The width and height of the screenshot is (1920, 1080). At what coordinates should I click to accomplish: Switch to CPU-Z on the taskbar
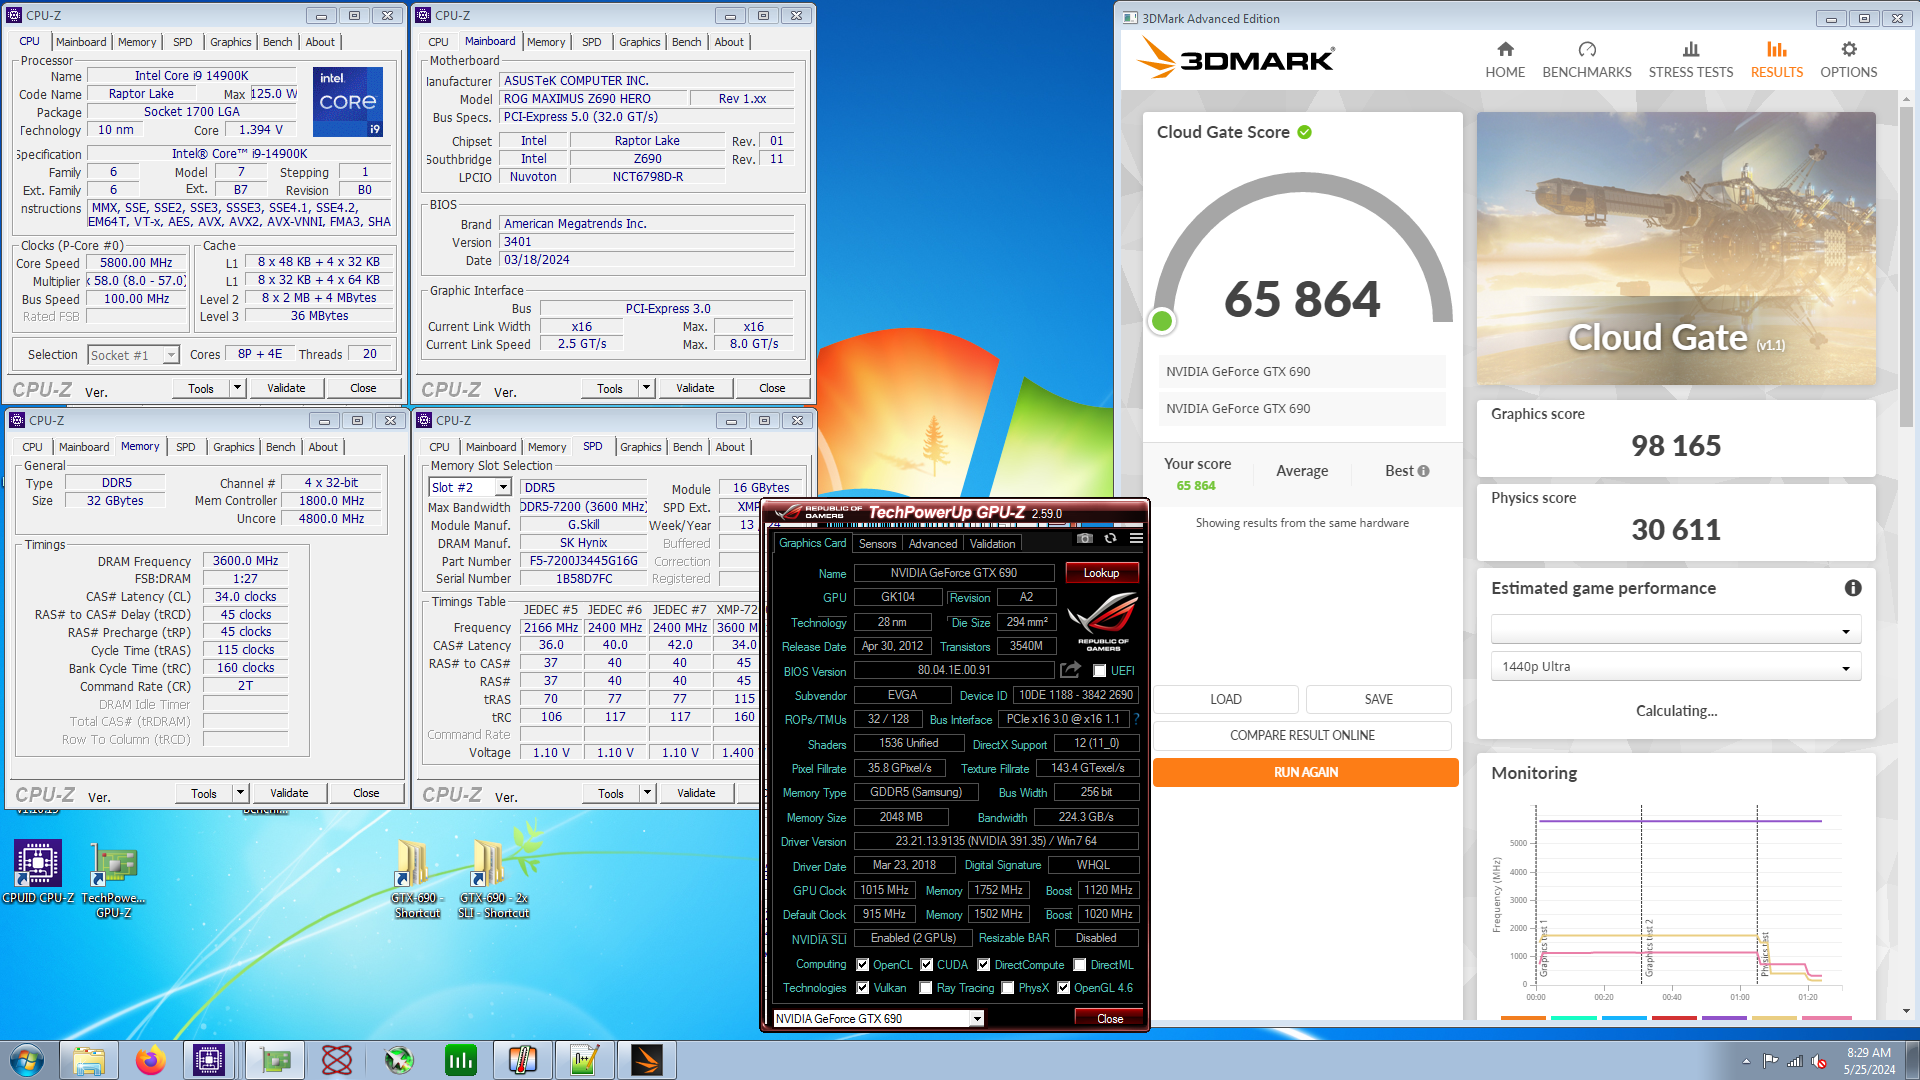tap(209, 1060)
